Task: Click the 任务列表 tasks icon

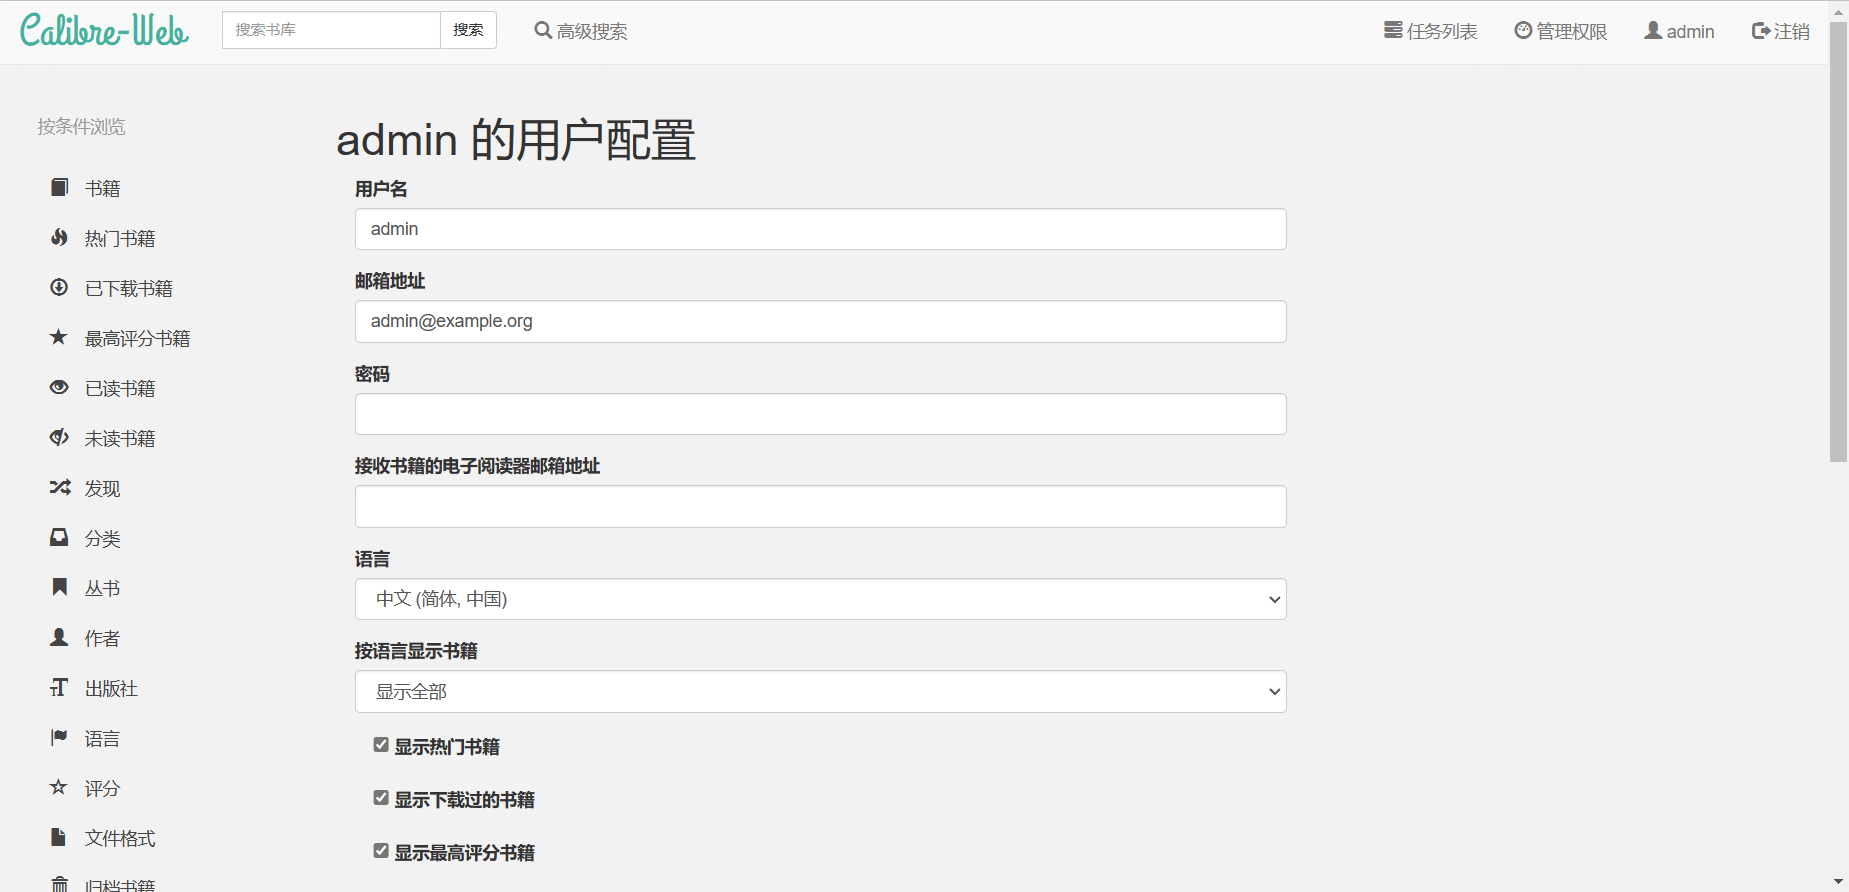Action: pos(1393,30)
